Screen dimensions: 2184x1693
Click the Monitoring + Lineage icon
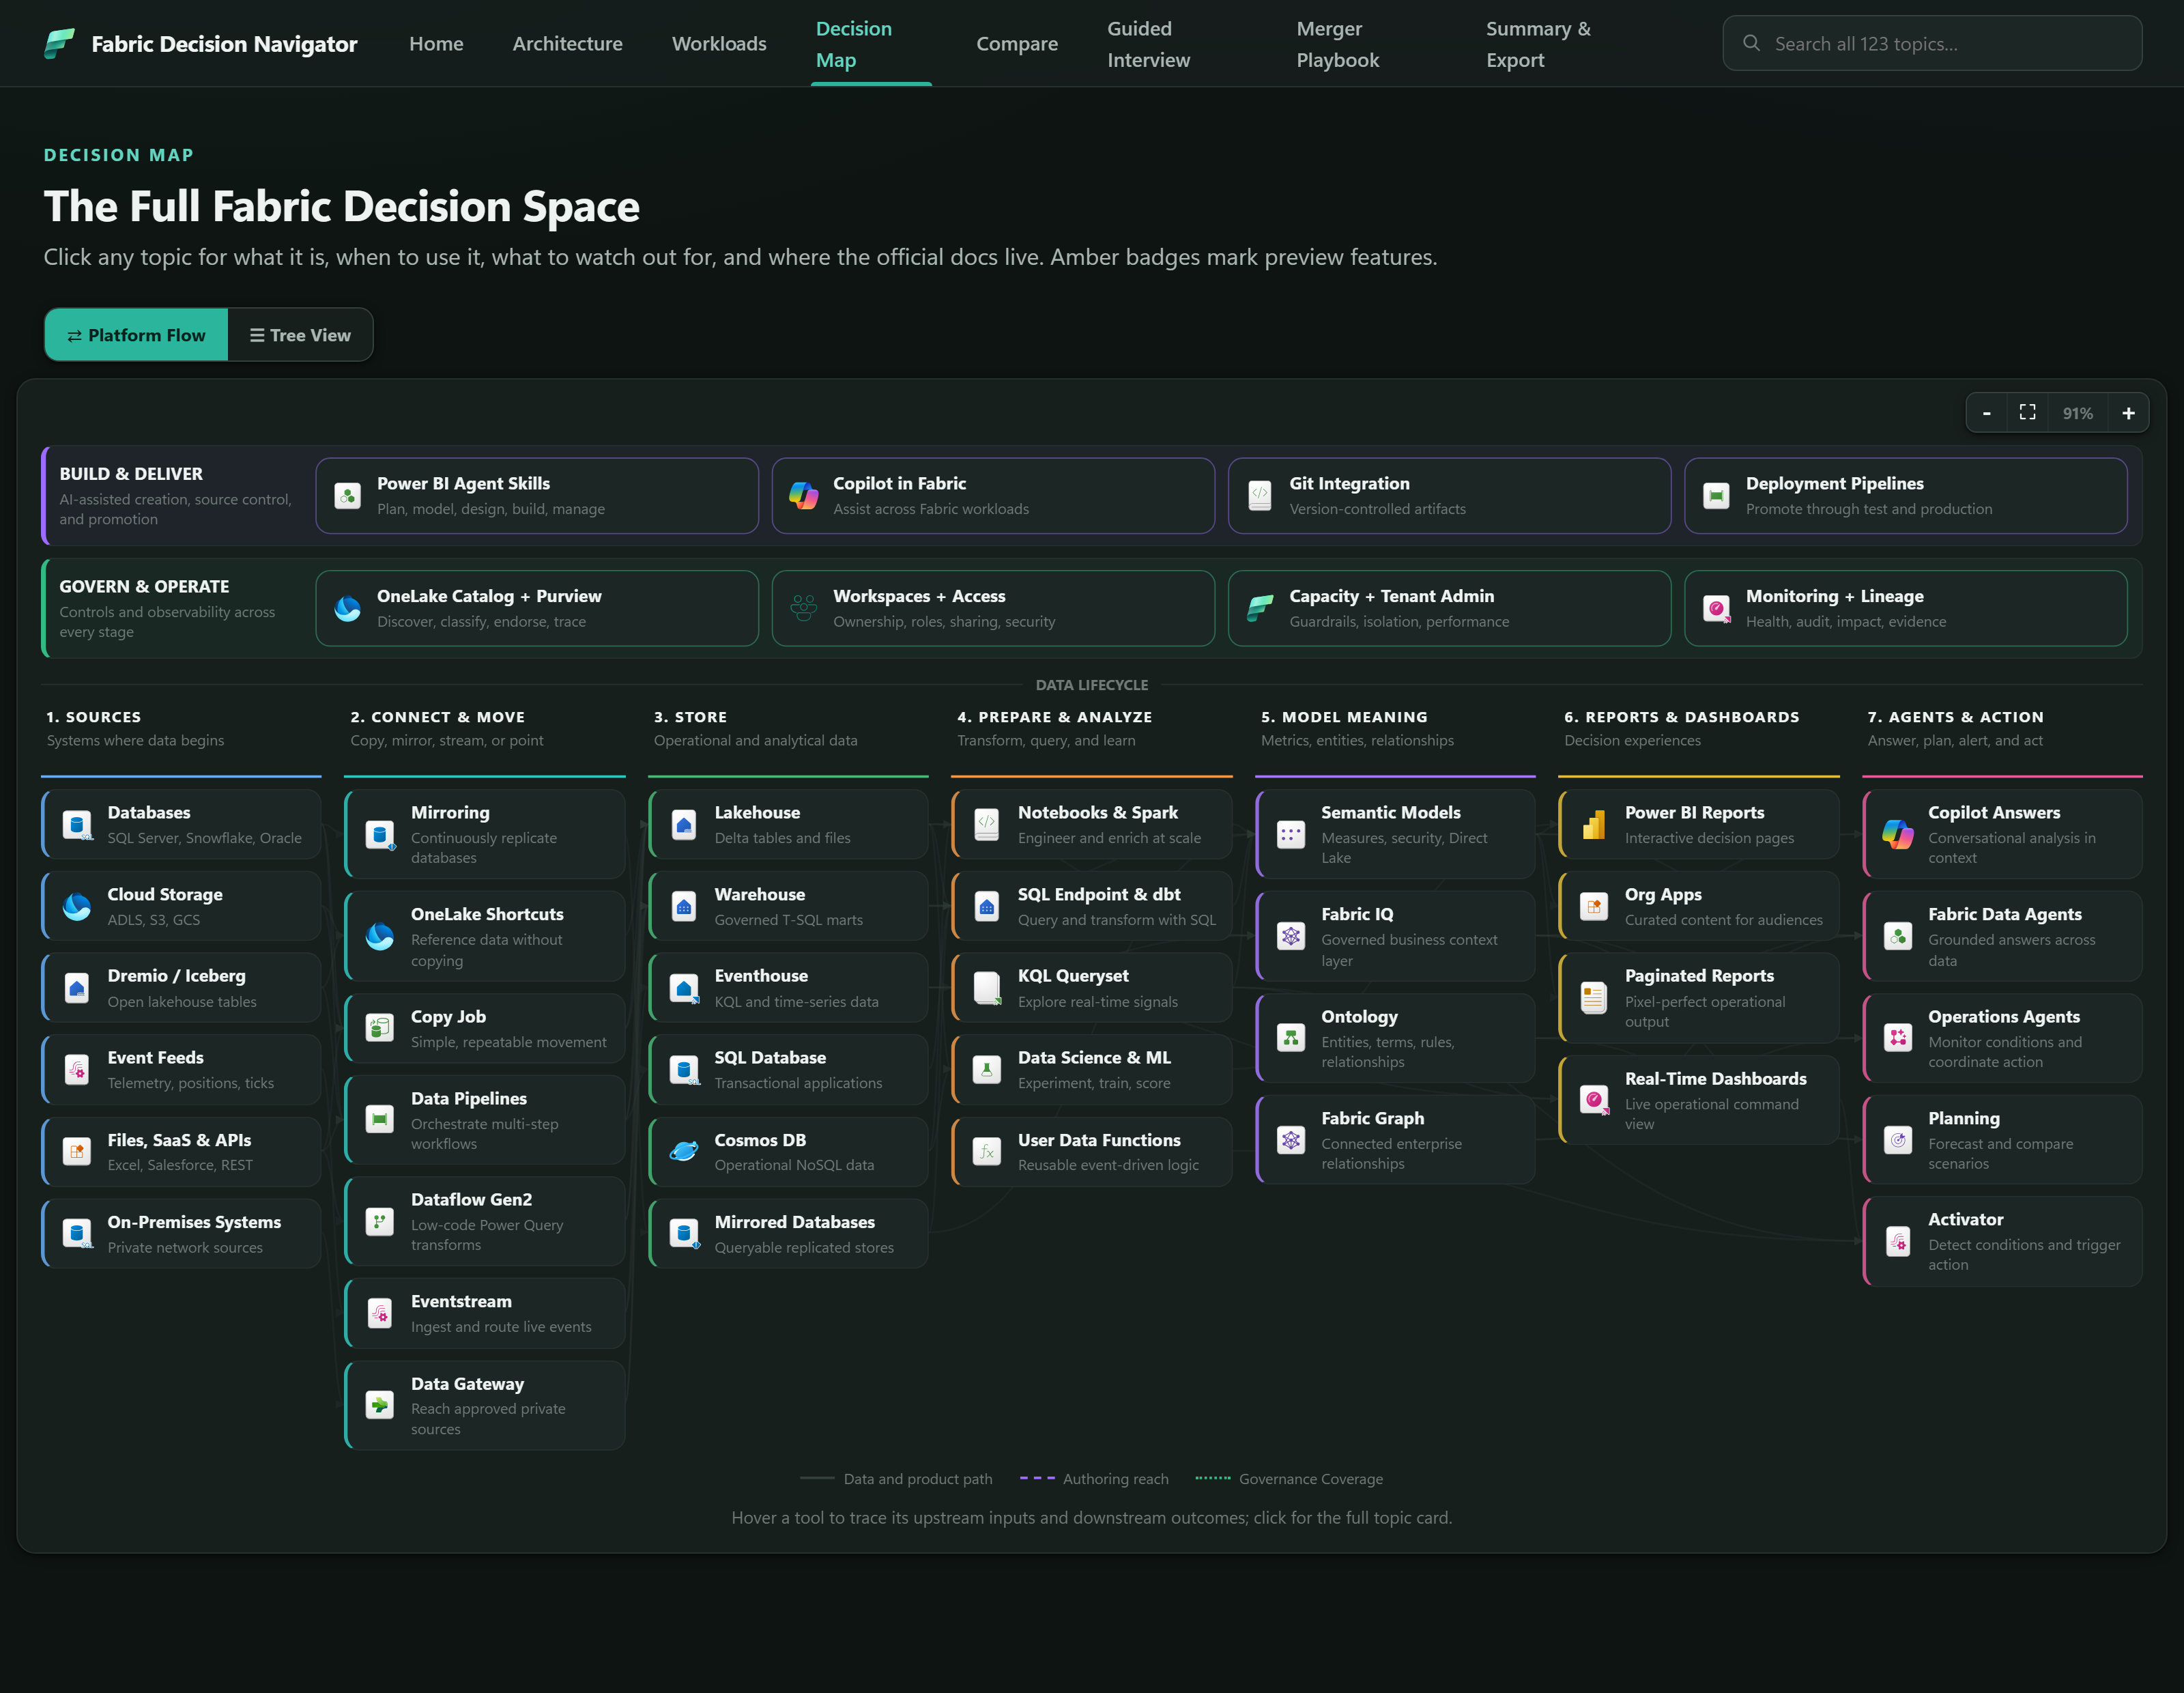pos(1716,608)
